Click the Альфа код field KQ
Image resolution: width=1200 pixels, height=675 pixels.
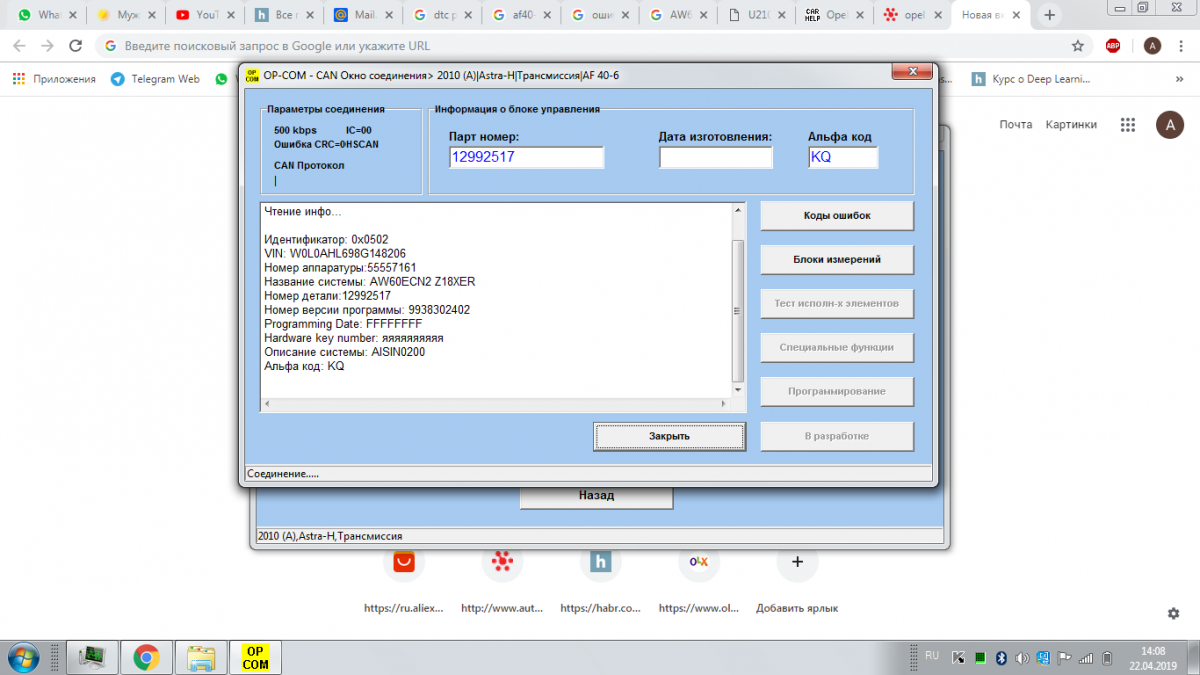click(843, 158)
